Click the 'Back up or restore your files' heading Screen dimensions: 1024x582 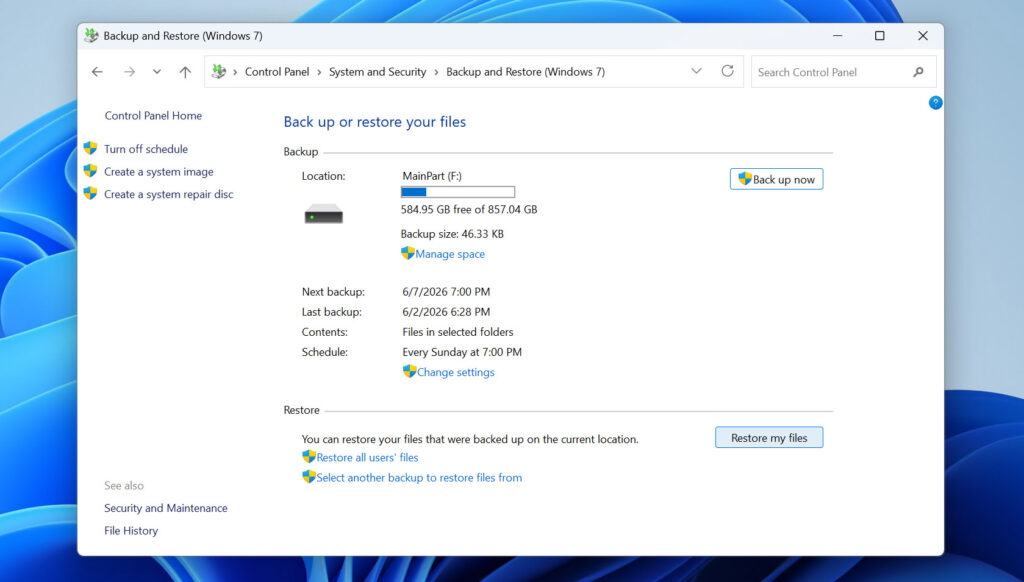[374, 122]
